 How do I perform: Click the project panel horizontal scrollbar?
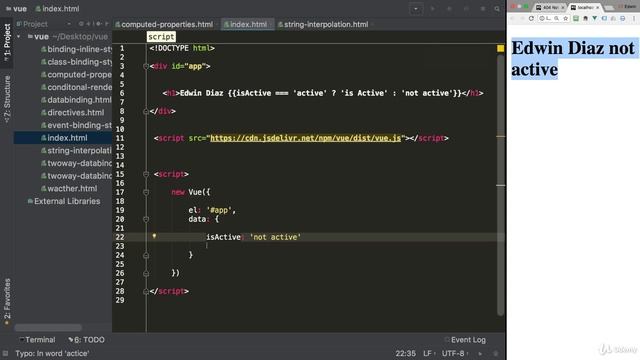point(48,328)
